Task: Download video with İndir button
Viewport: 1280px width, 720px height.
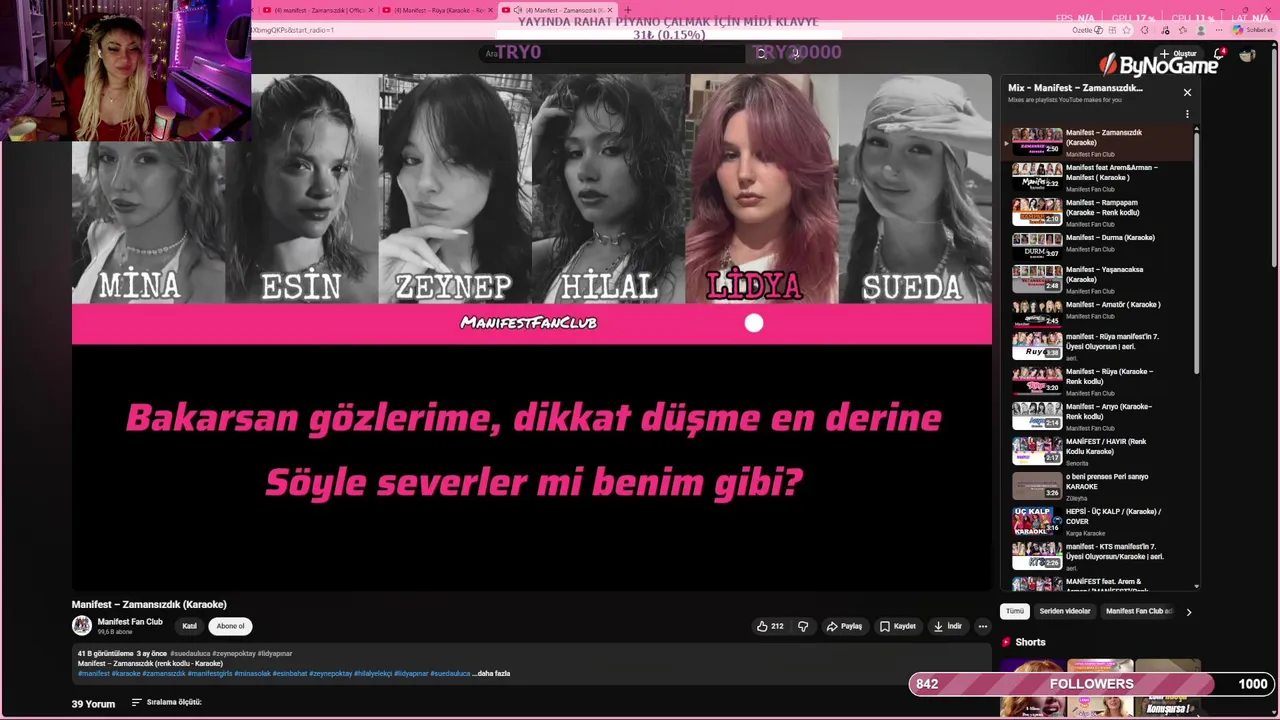Action: [947, 626]
